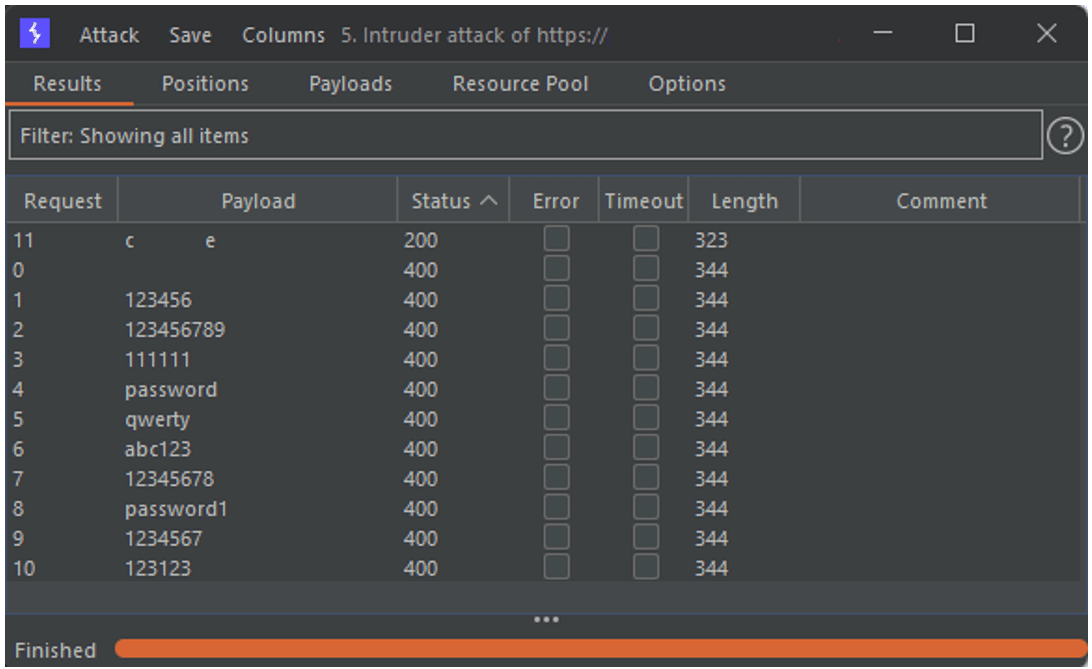The height and width of the screenshot is (669, 1092).
Task: Toggle Timeout checkbox for password payload row
Action: click(x=646, y=389)
